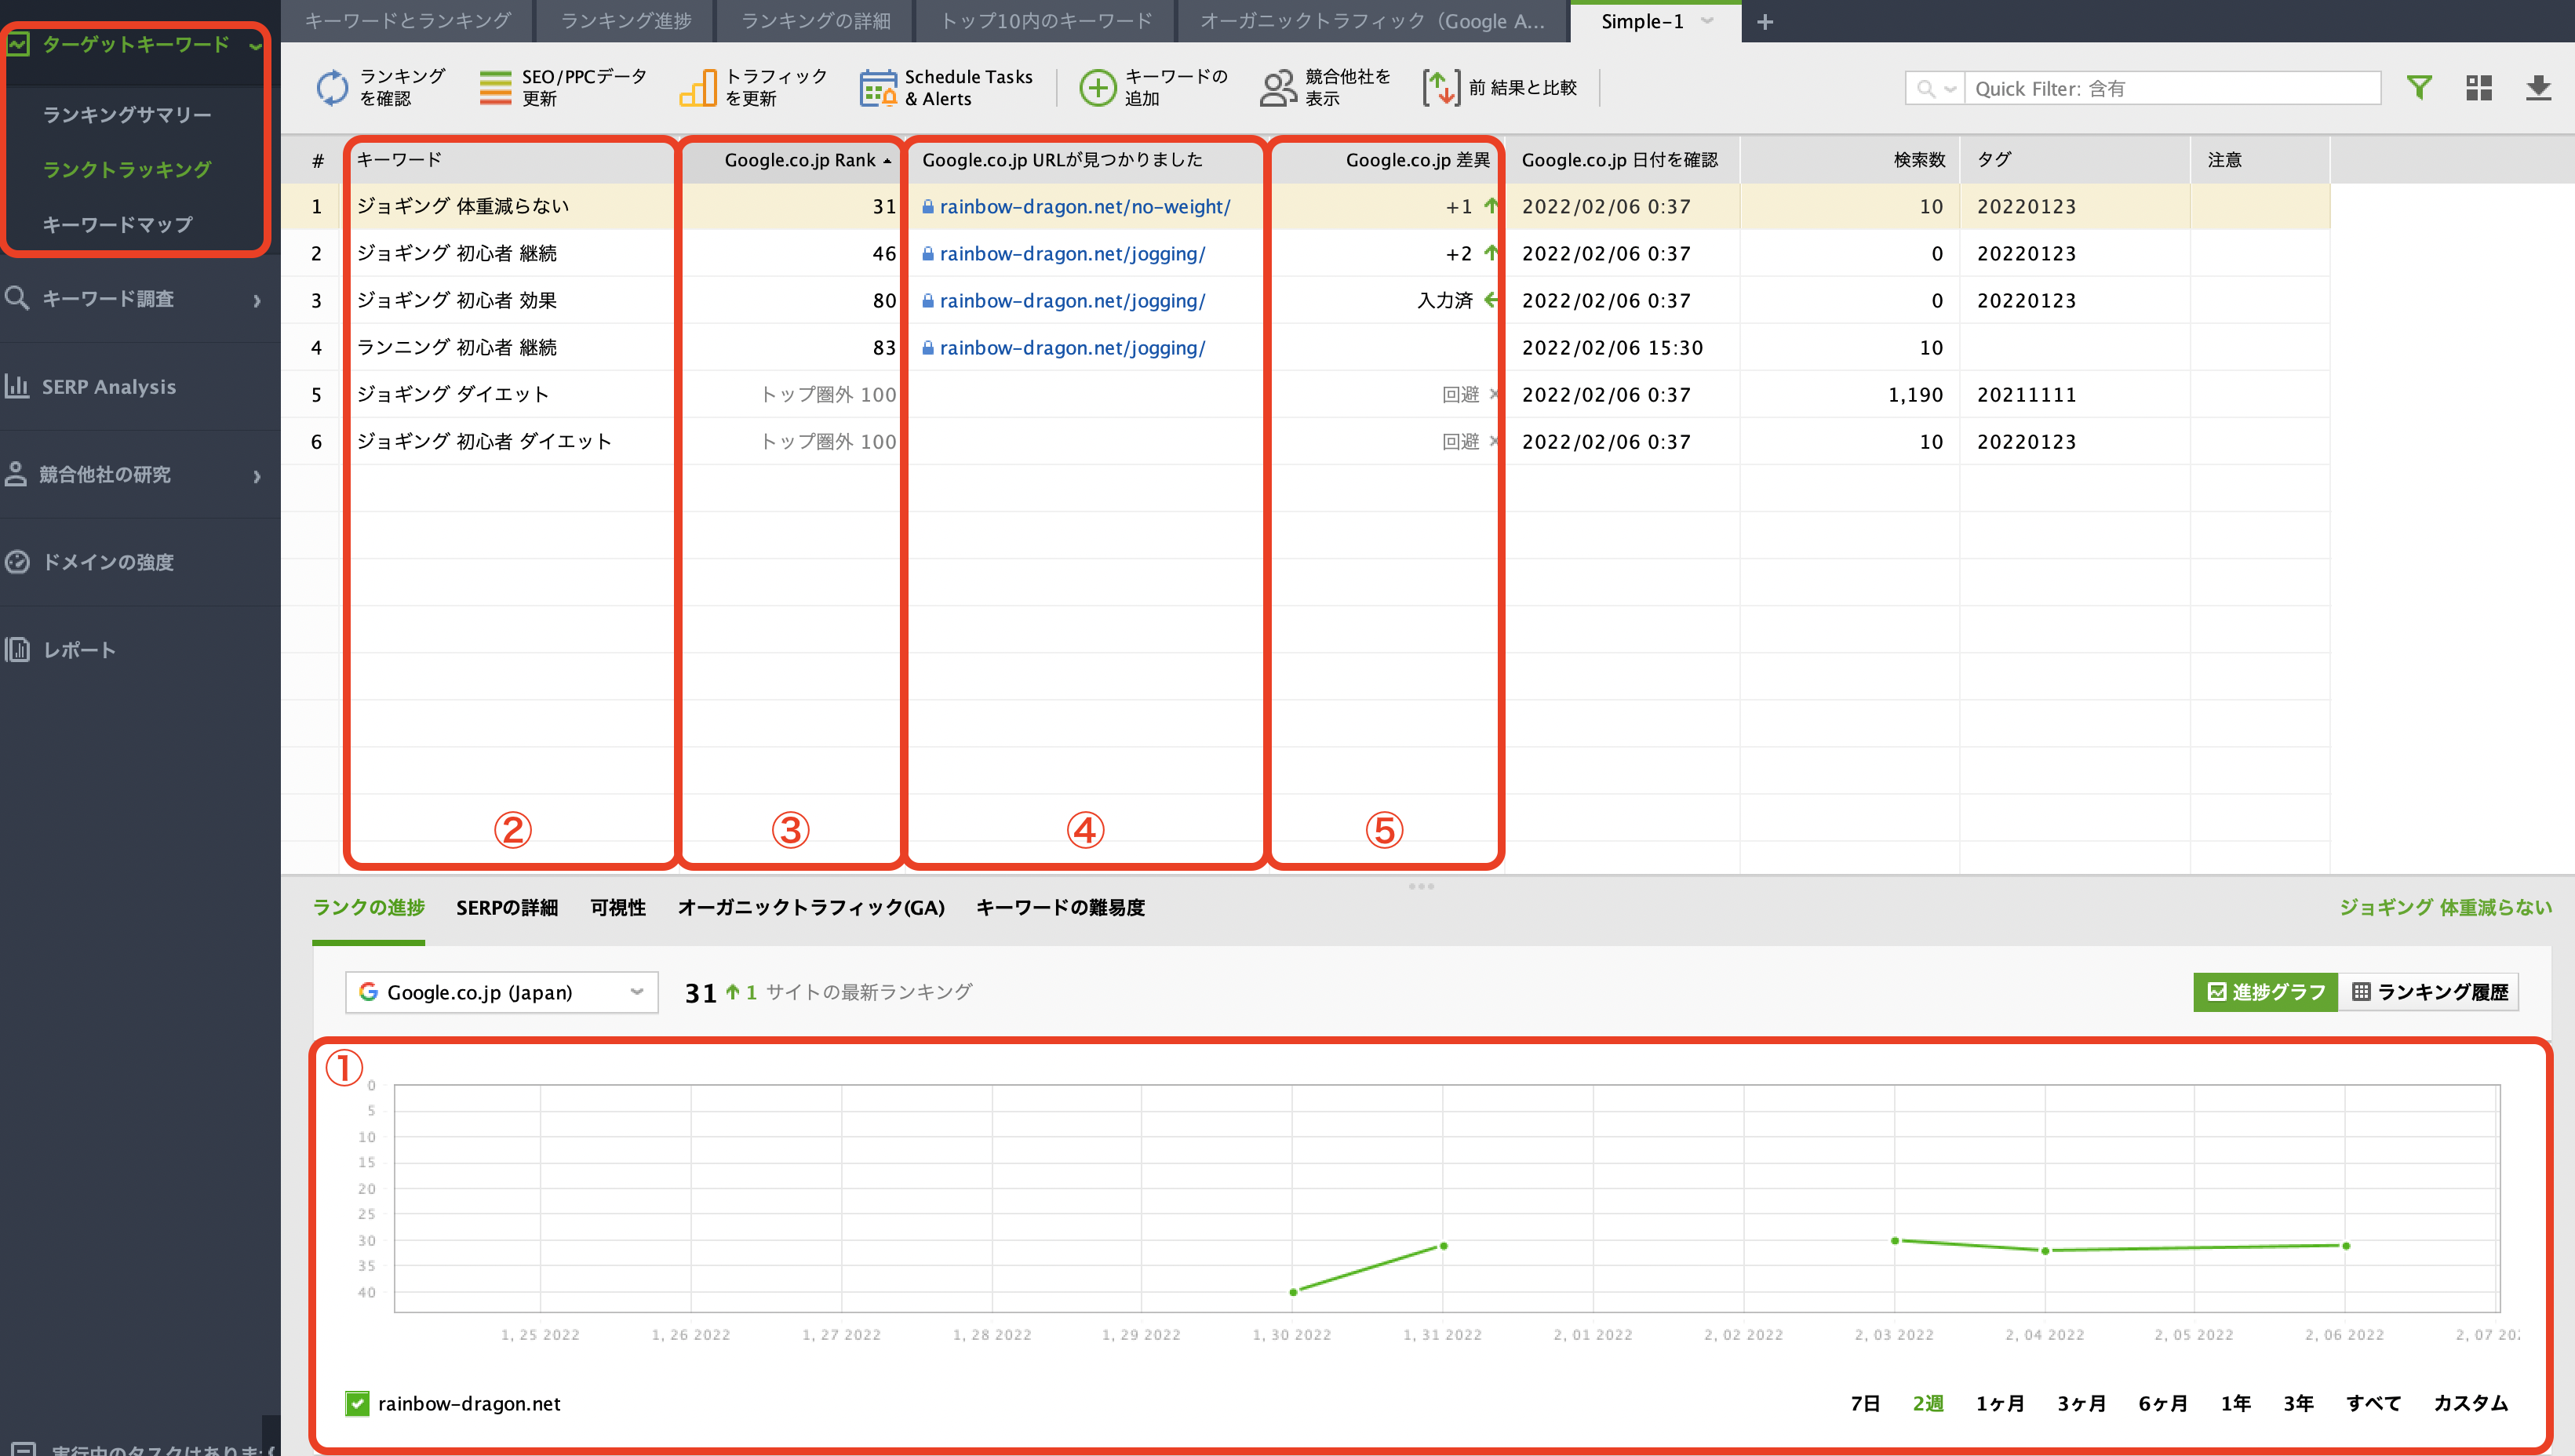The height and width of the screenshot is (1456, 2575).
Task: Select the 6ヶ月 time range
Action: tap(2163, 1403)
